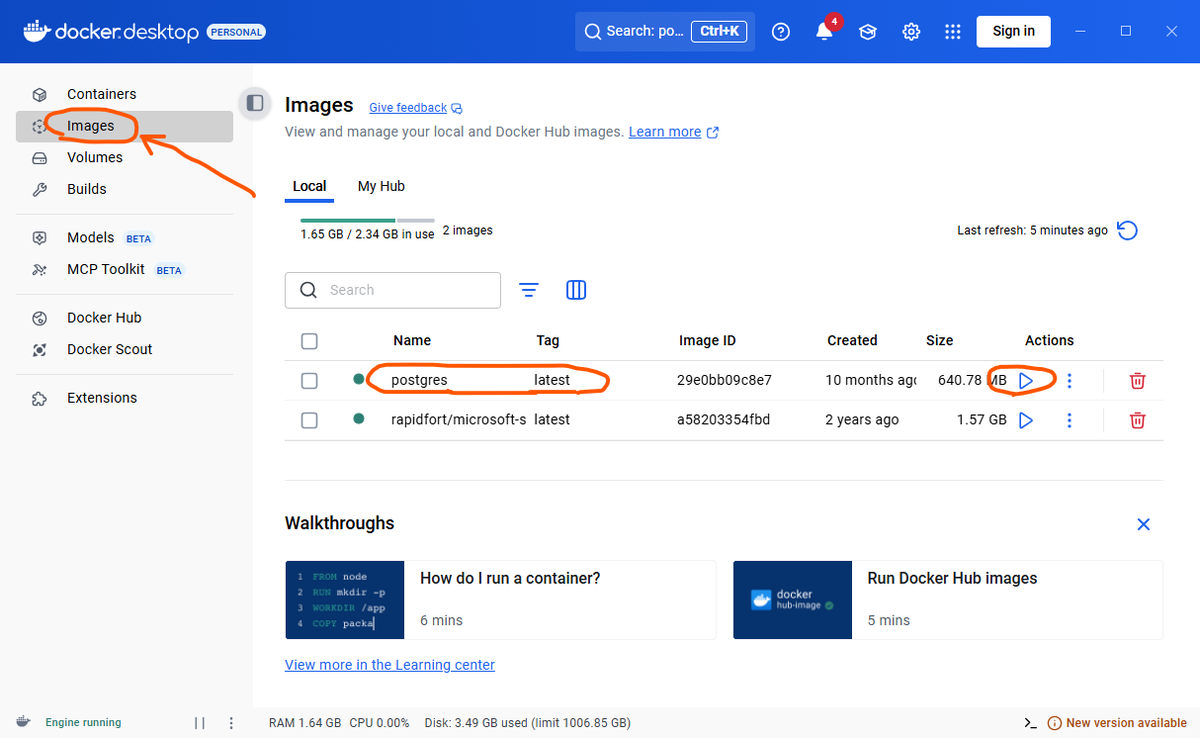Open 'How do I run a container?' walkthrough
The image size is (1200, 738).
(x=500, y=600)
